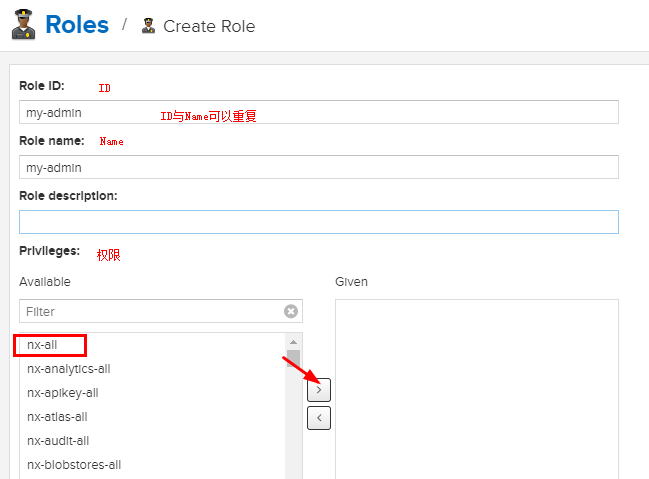649x479 pixels.
Task: Focus the Role ID input field
Action: pyautogui.click(x=318, y=112)
